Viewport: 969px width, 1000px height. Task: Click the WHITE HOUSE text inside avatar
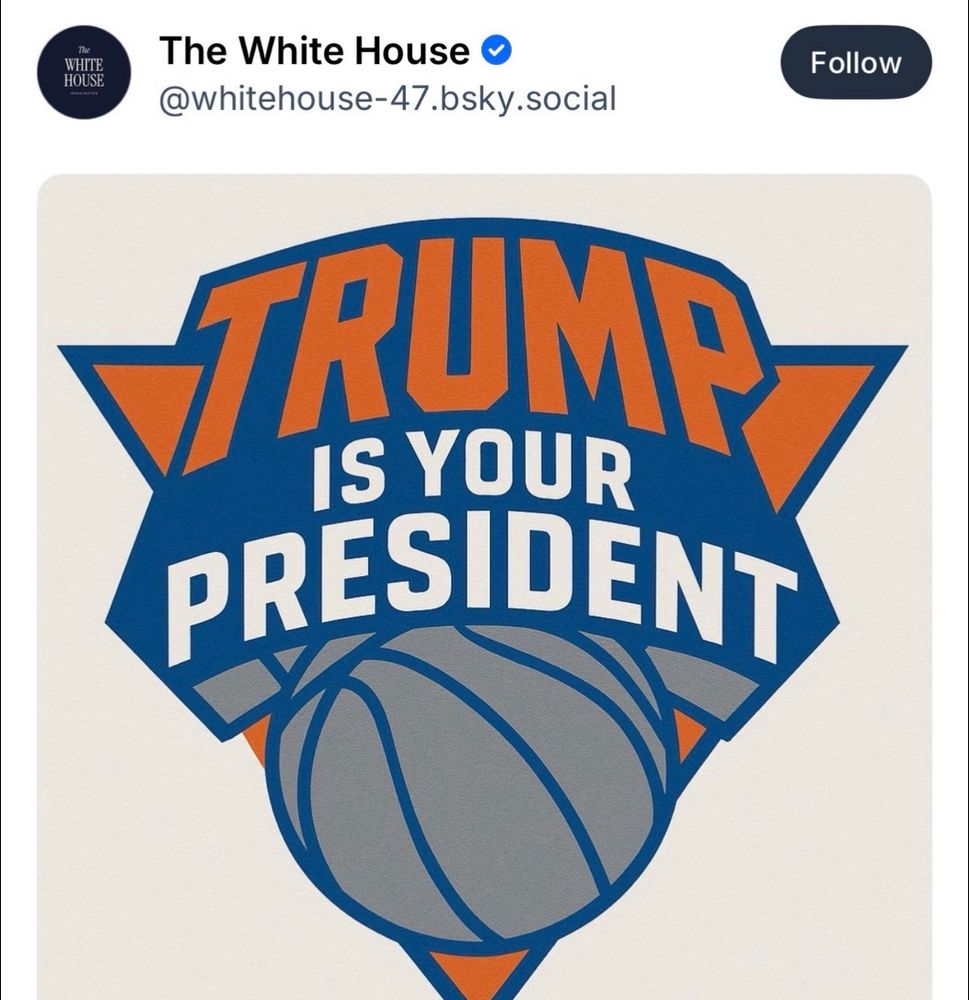pyautogui.click(x=84, y=73)
